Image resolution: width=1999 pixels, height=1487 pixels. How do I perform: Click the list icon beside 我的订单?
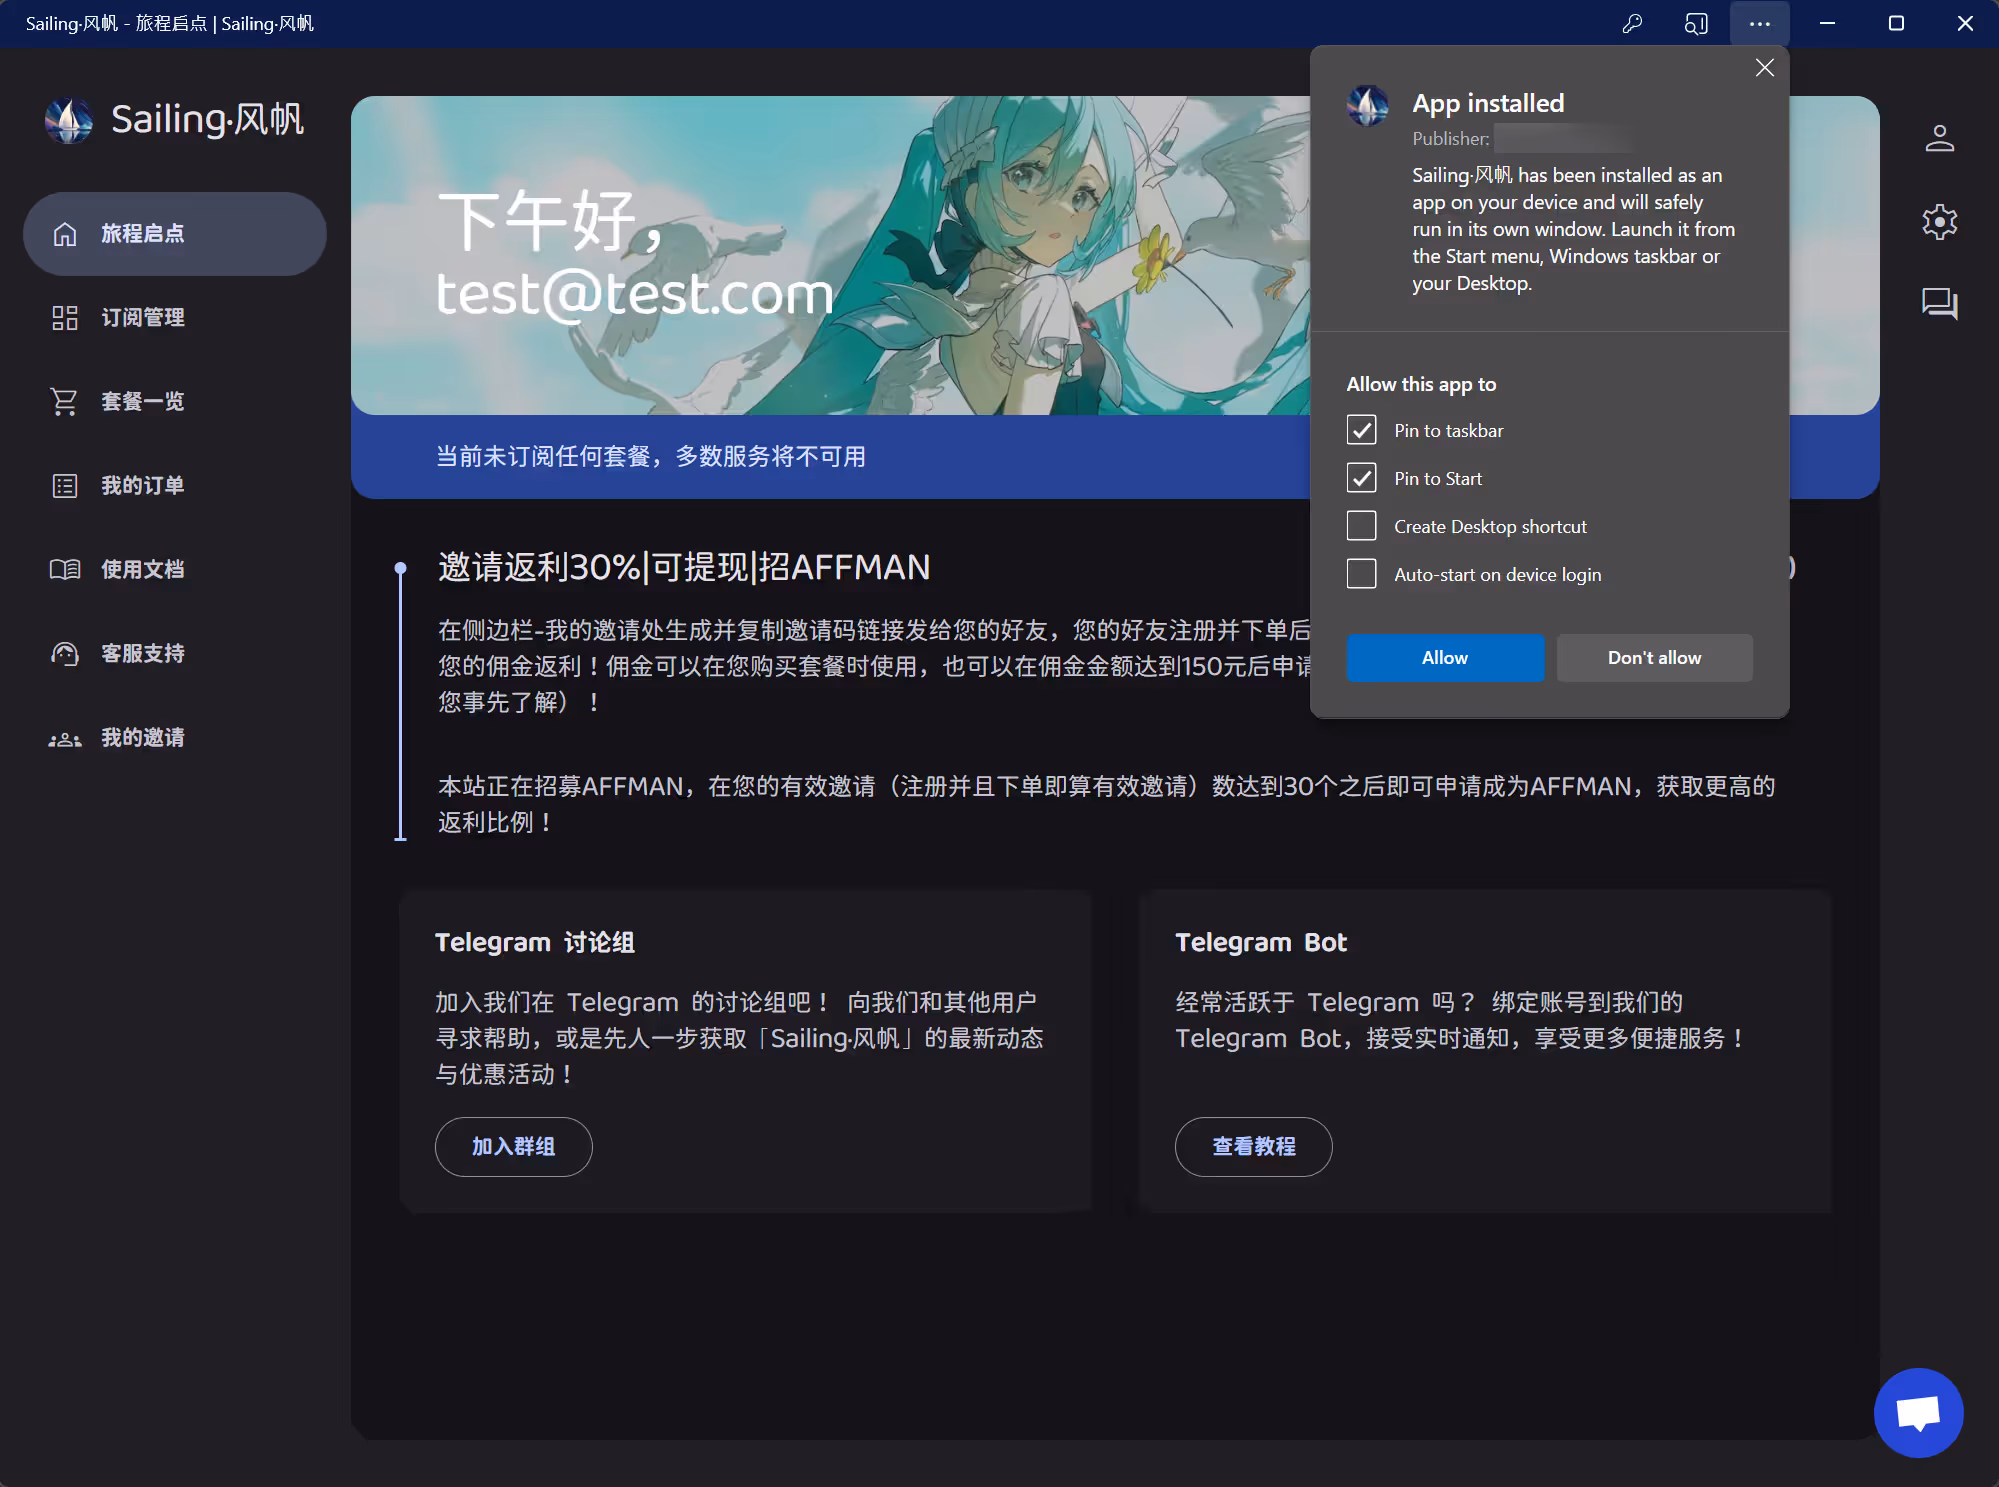coord(65,486)
